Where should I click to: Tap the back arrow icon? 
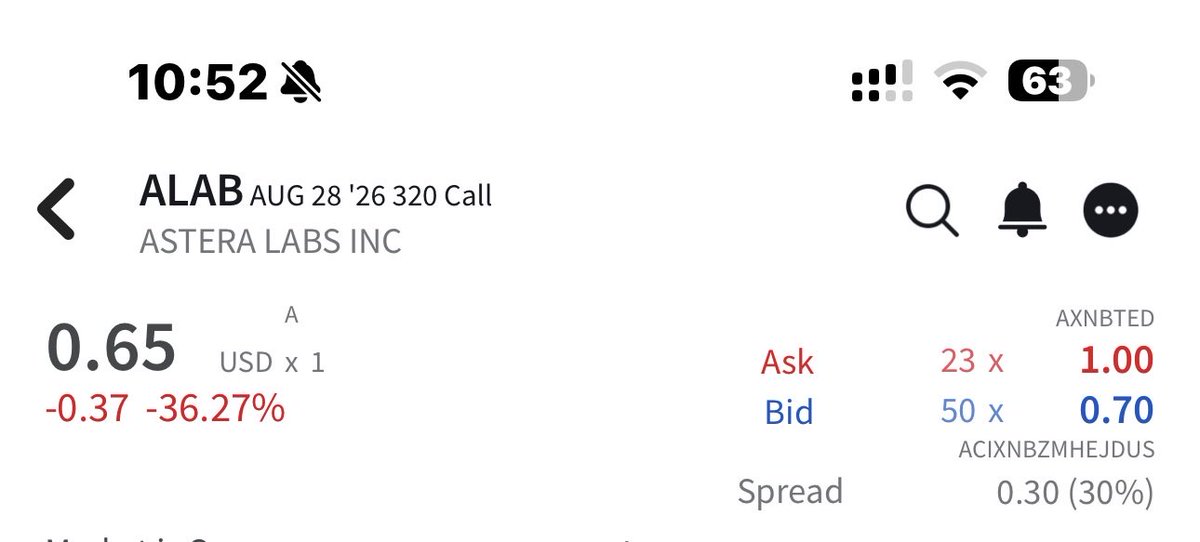(x=56, y=210)
